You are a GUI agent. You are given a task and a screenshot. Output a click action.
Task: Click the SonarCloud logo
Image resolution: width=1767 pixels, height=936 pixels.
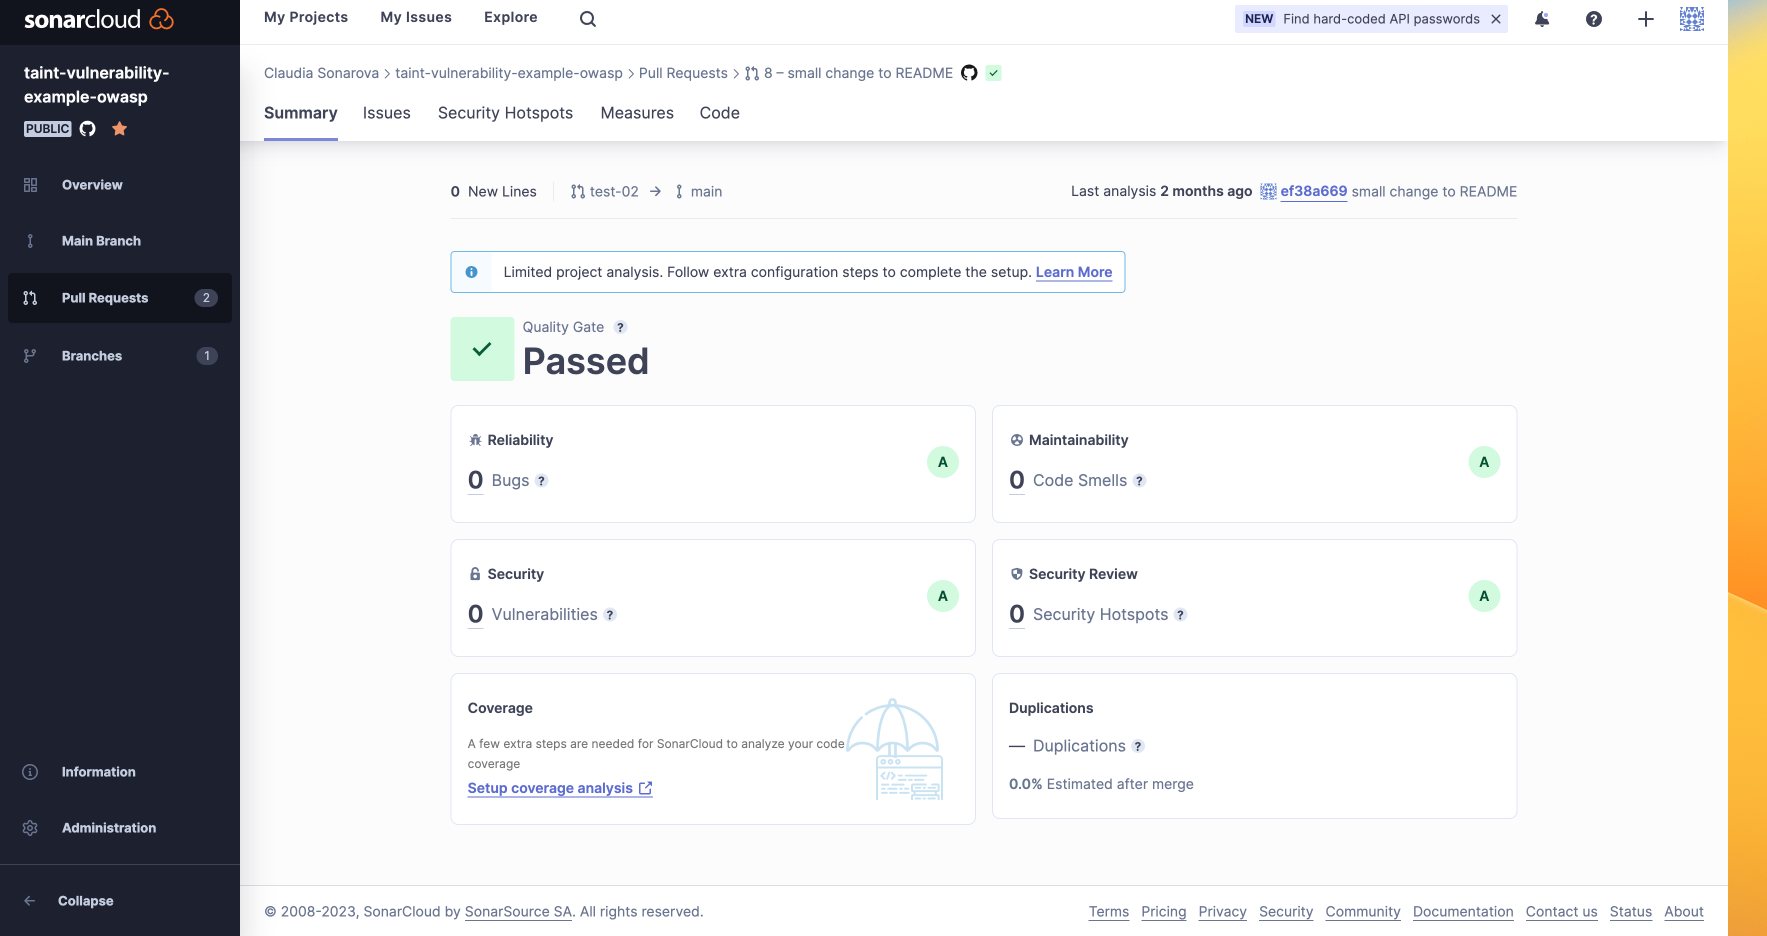[99, 19]
